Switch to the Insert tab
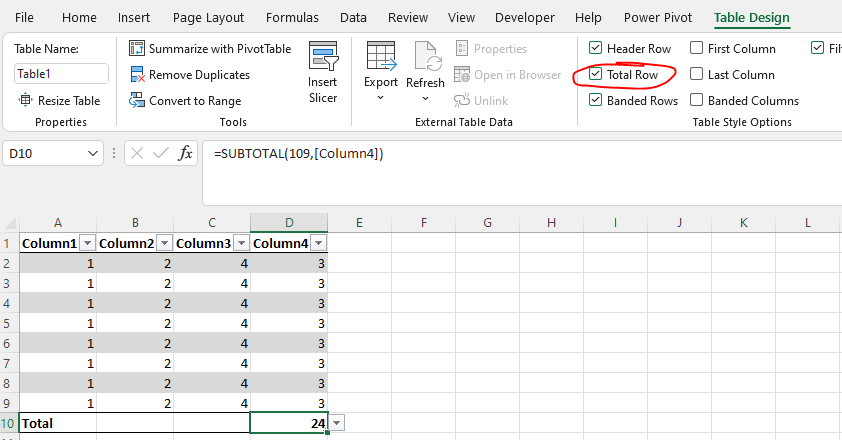 pyautogui.click(x=134, y=18)
